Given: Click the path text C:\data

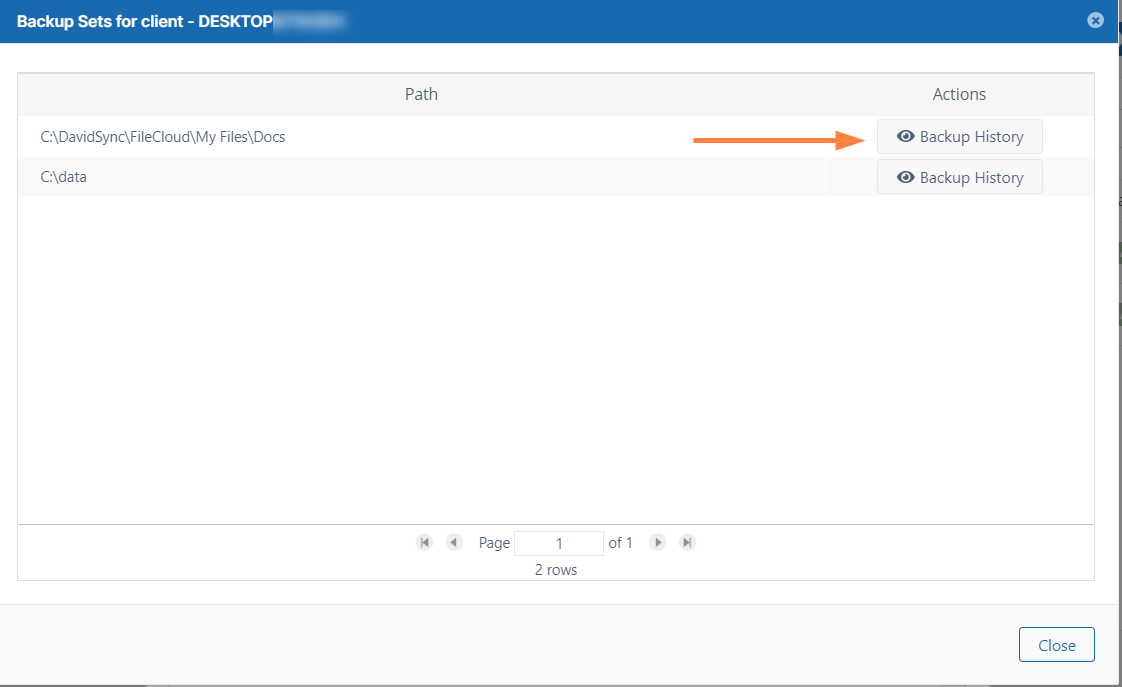Looking at the screenshot, I should click(63, 176).
